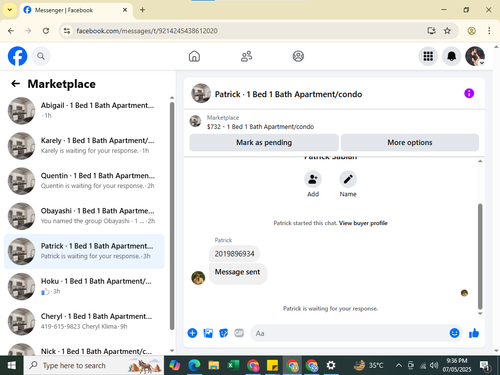Click the Facebook search magnifier icon

[41, 56]
